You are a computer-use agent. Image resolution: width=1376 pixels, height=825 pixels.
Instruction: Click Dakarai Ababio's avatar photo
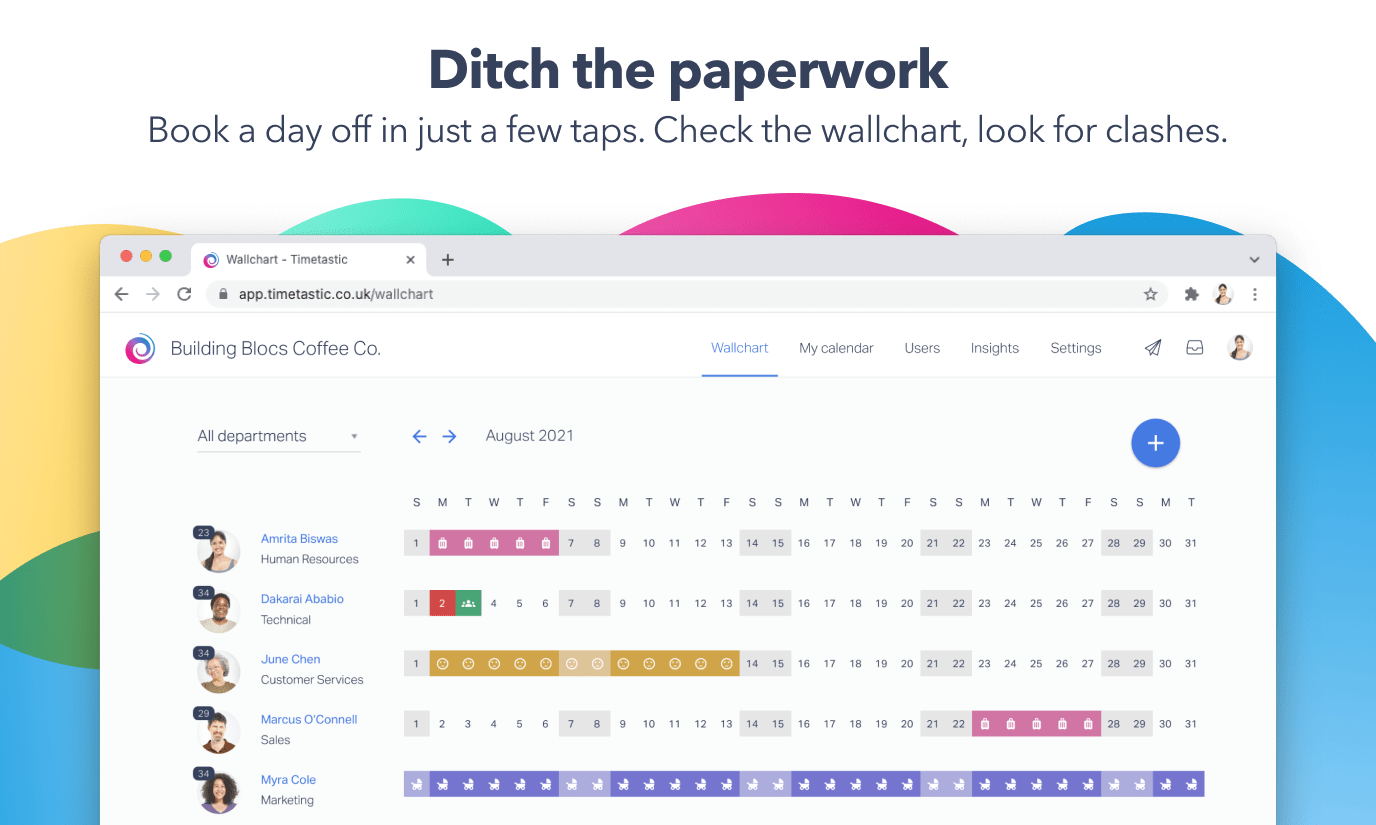tap(219, 611)
